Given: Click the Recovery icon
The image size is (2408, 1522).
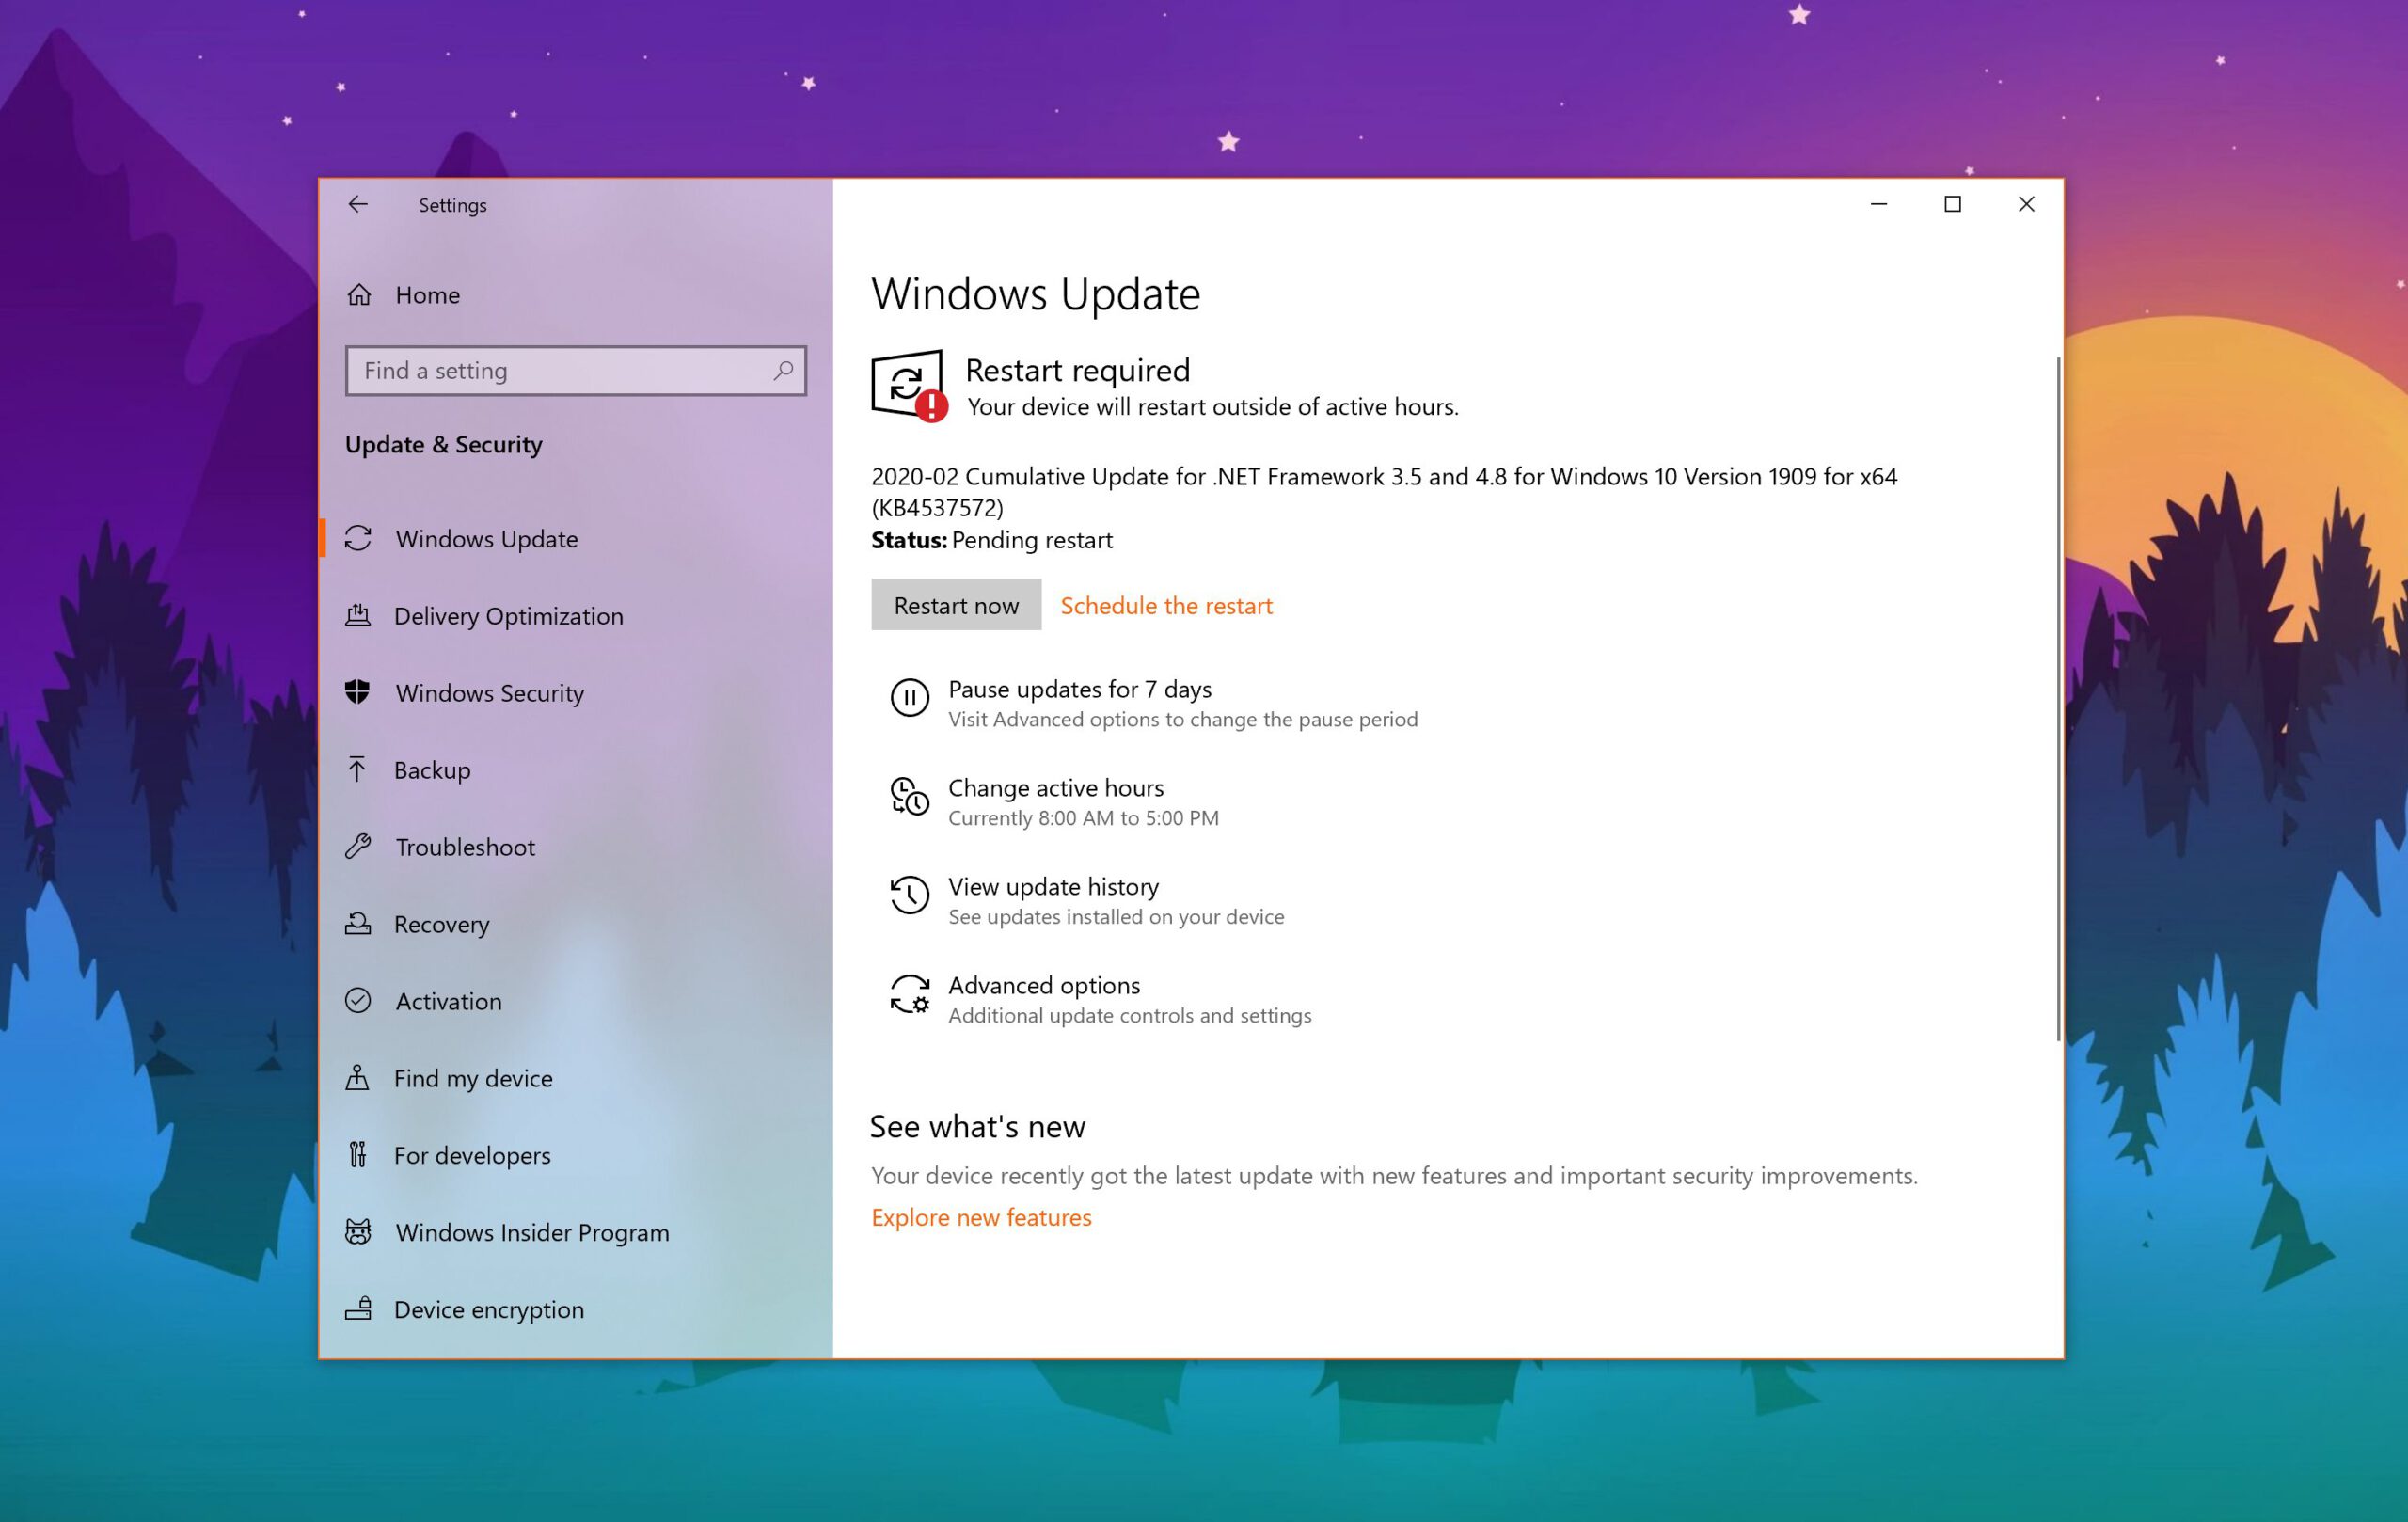Looking at the screenshot, I should point(358,923).
